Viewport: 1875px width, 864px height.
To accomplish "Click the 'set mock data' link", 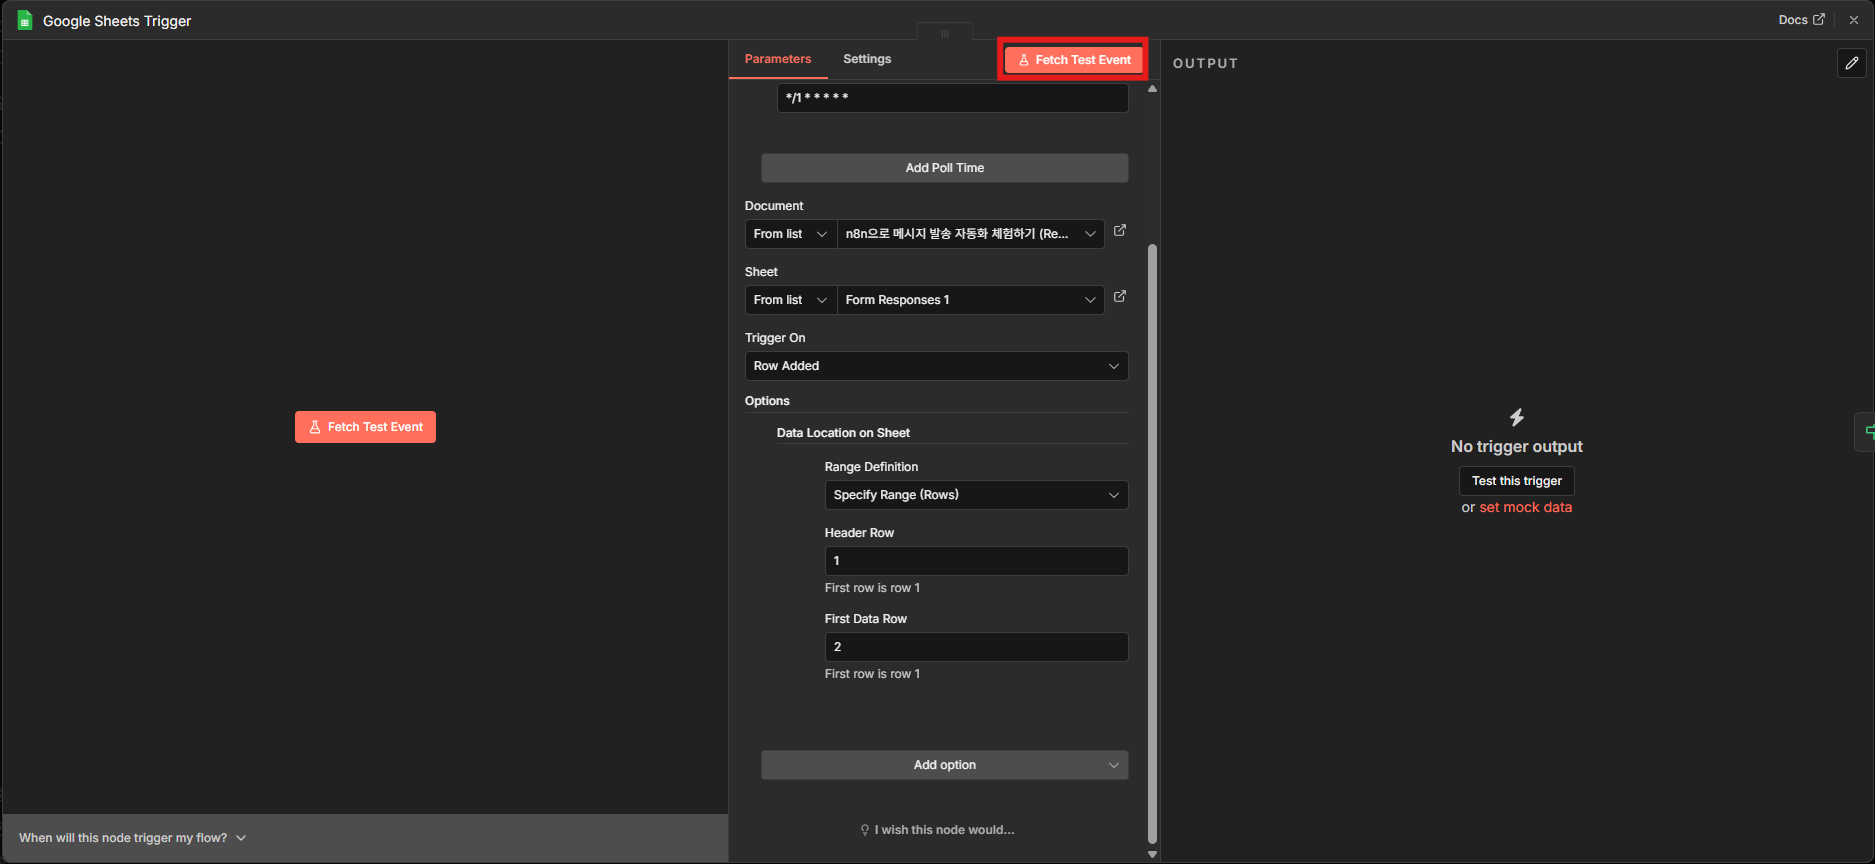I will (x=1525, y=507).
